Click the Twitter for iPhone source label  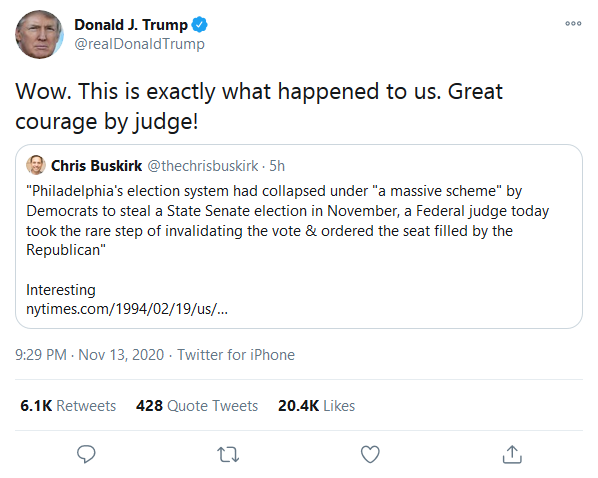[x=236, y=355]
